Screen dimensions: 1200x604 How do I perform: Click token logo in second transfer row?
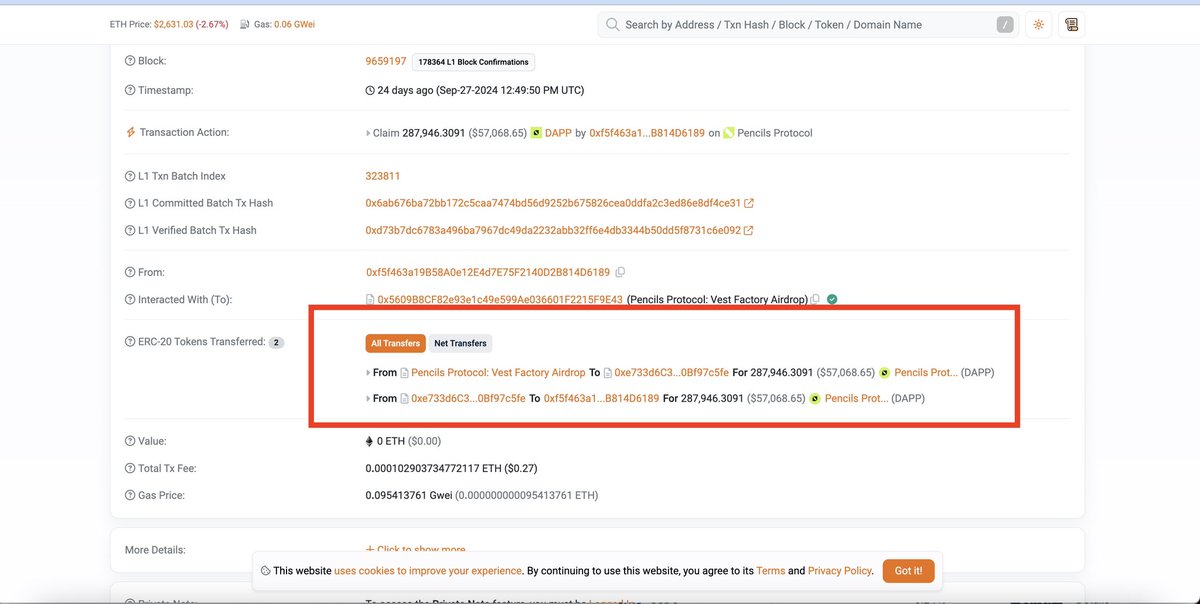pos(815,399)
